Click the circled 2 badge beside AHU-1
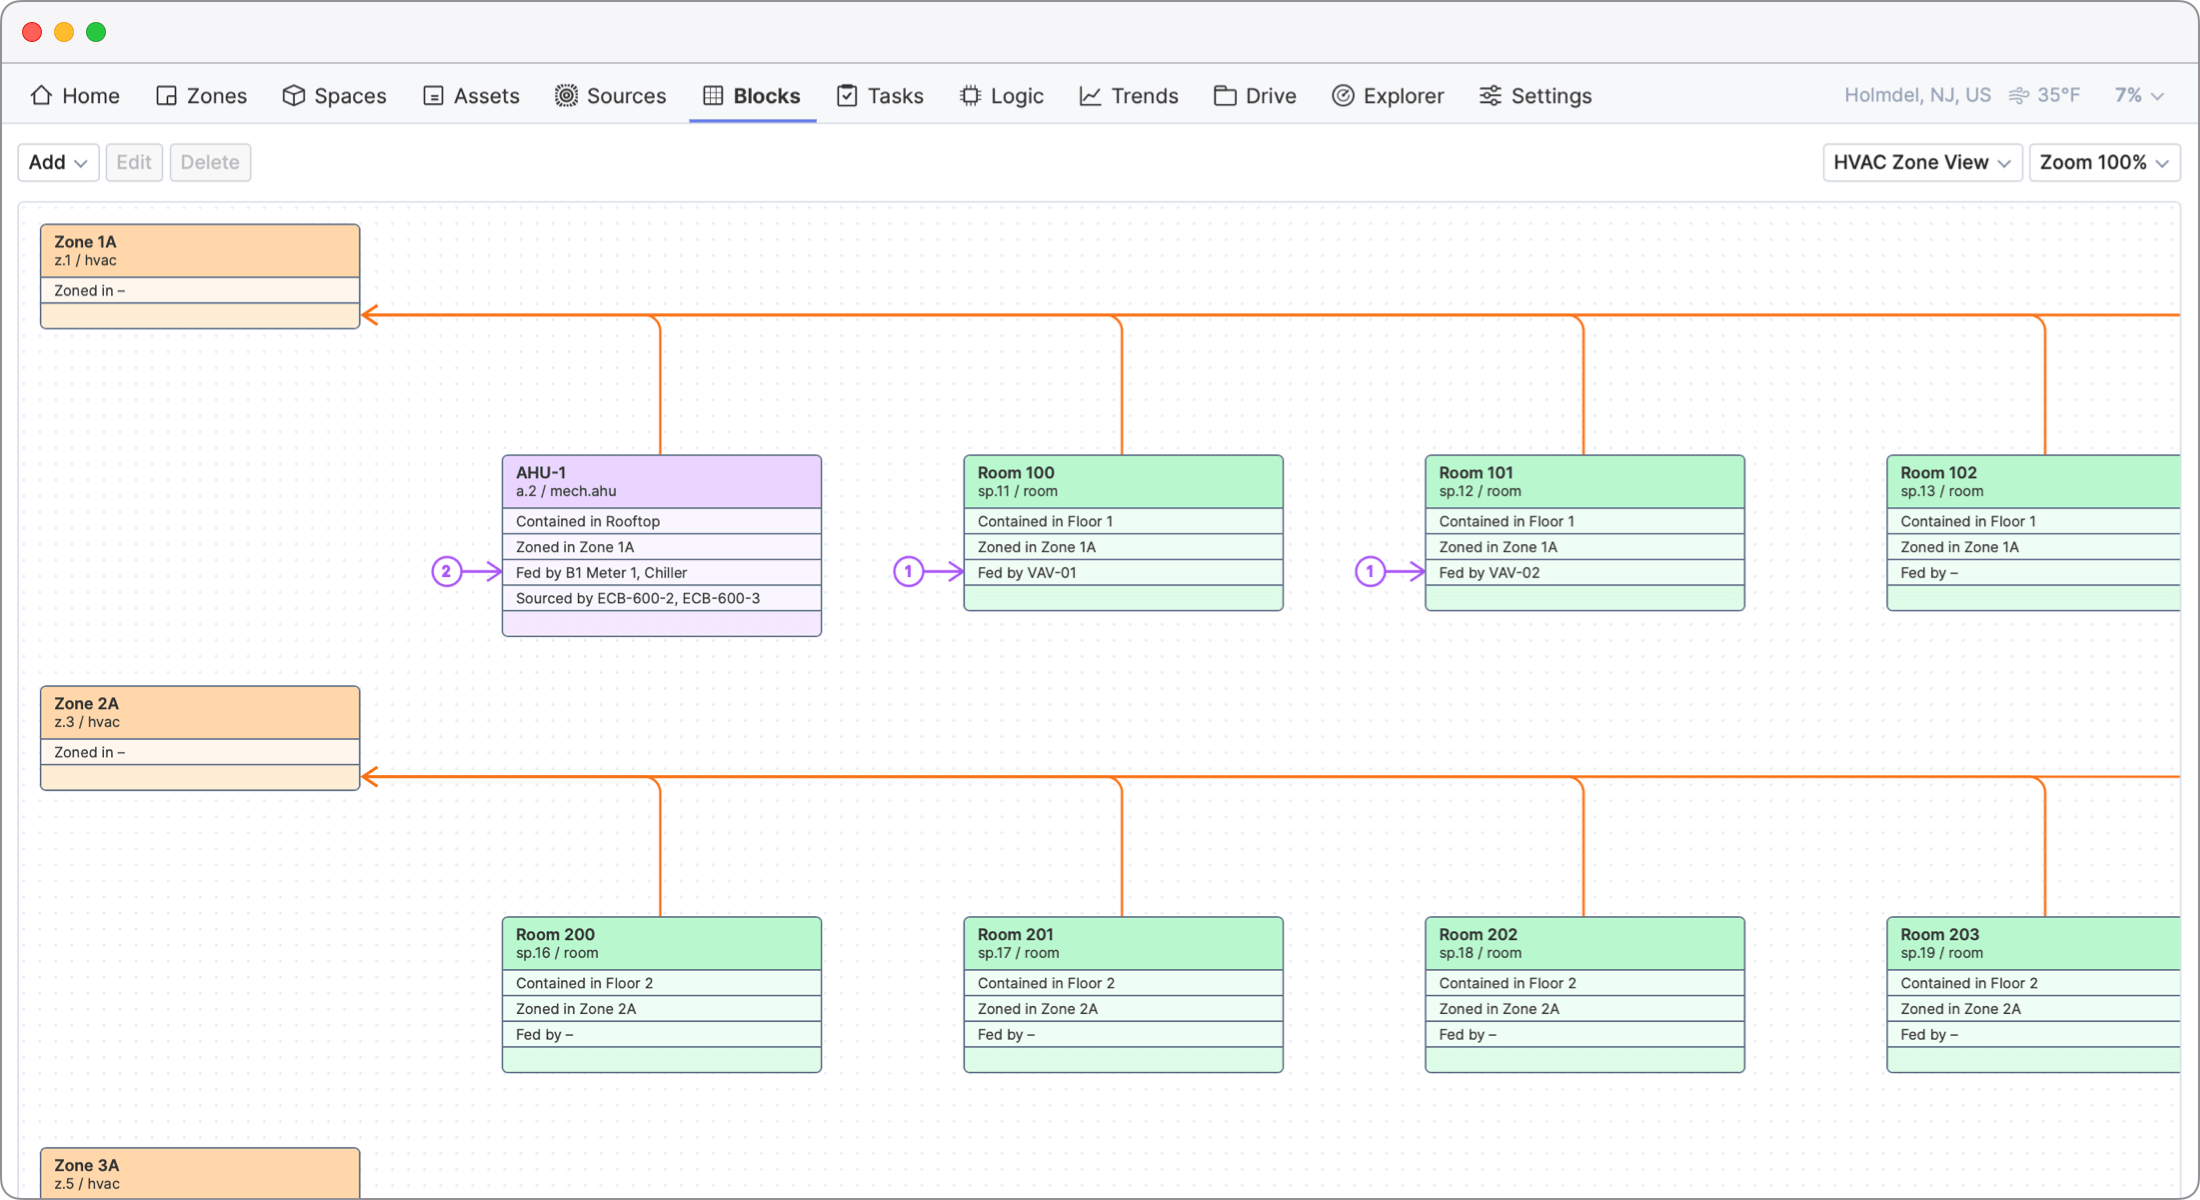This screenshot has height=1200, width=2200. 446,572
